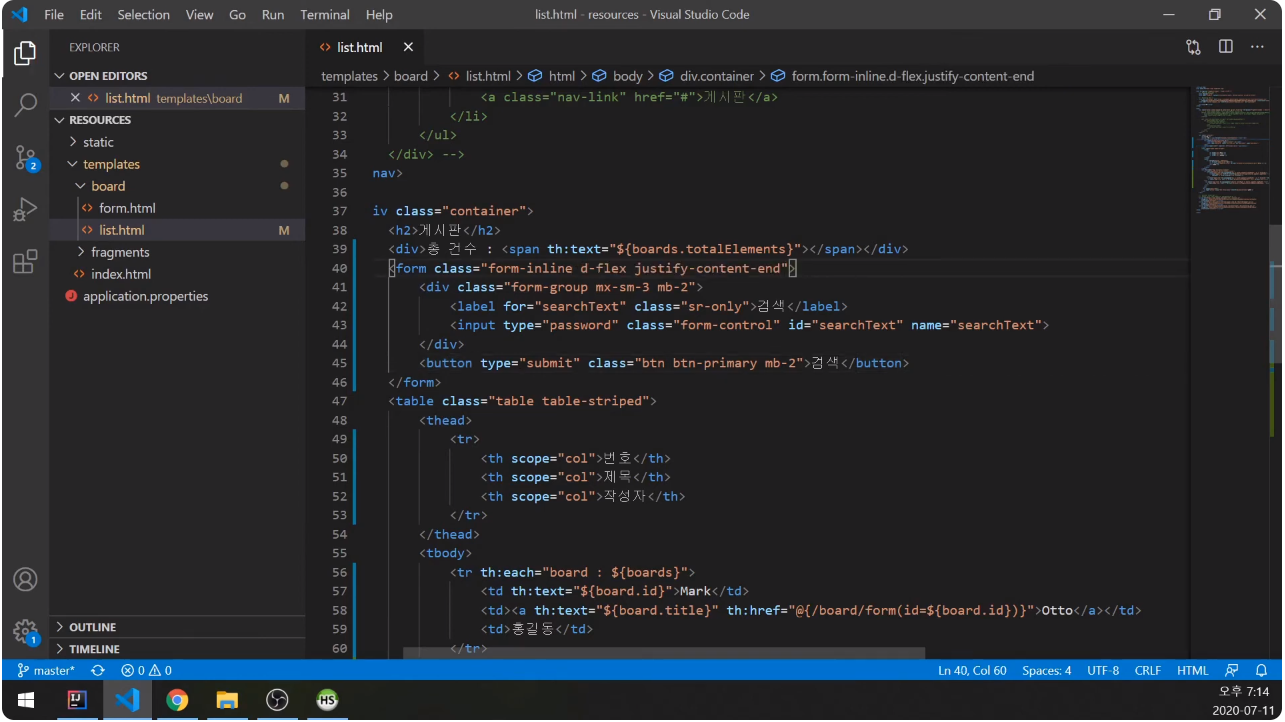Click the feedback icon in status bar
Image resolution: width=1285 pixels, height=722 pixels.
click(1231, 670)
